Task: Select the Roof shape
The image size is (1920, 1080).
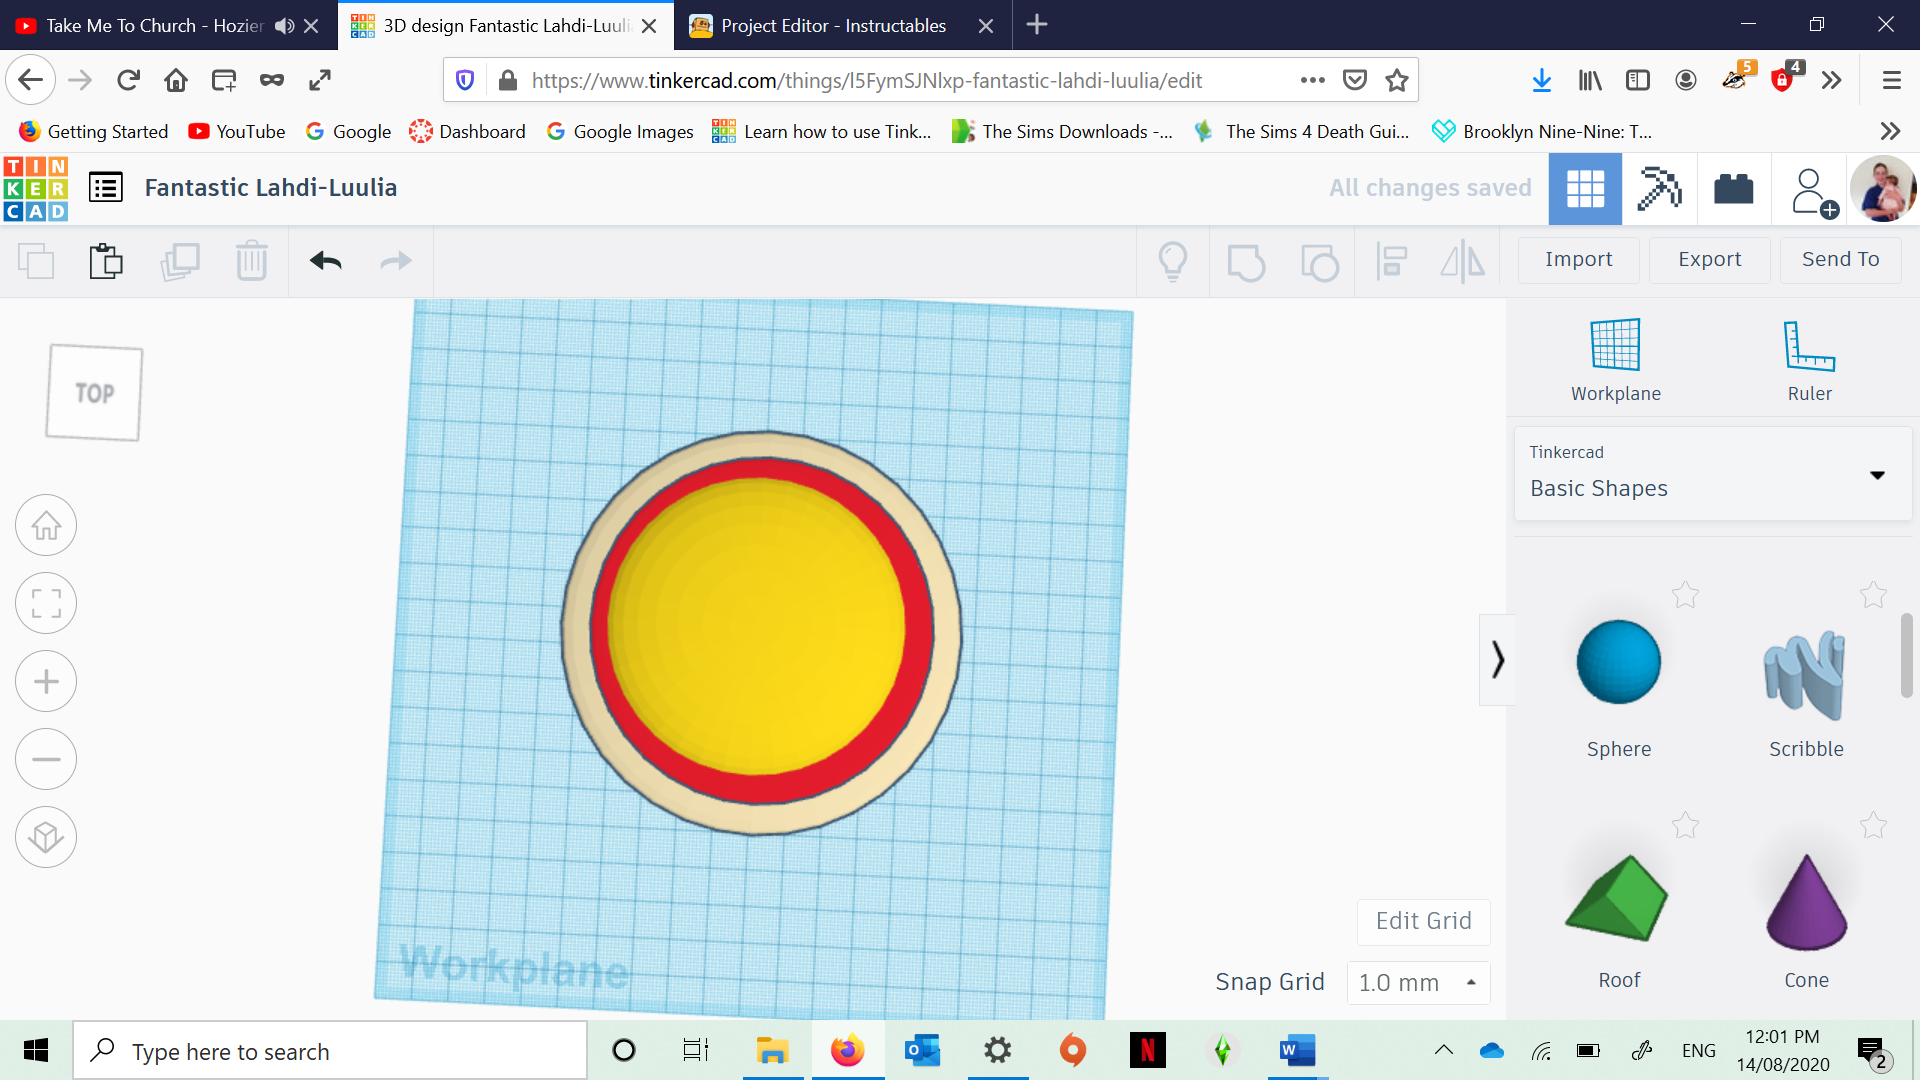Action: [x=1618, y=898]
